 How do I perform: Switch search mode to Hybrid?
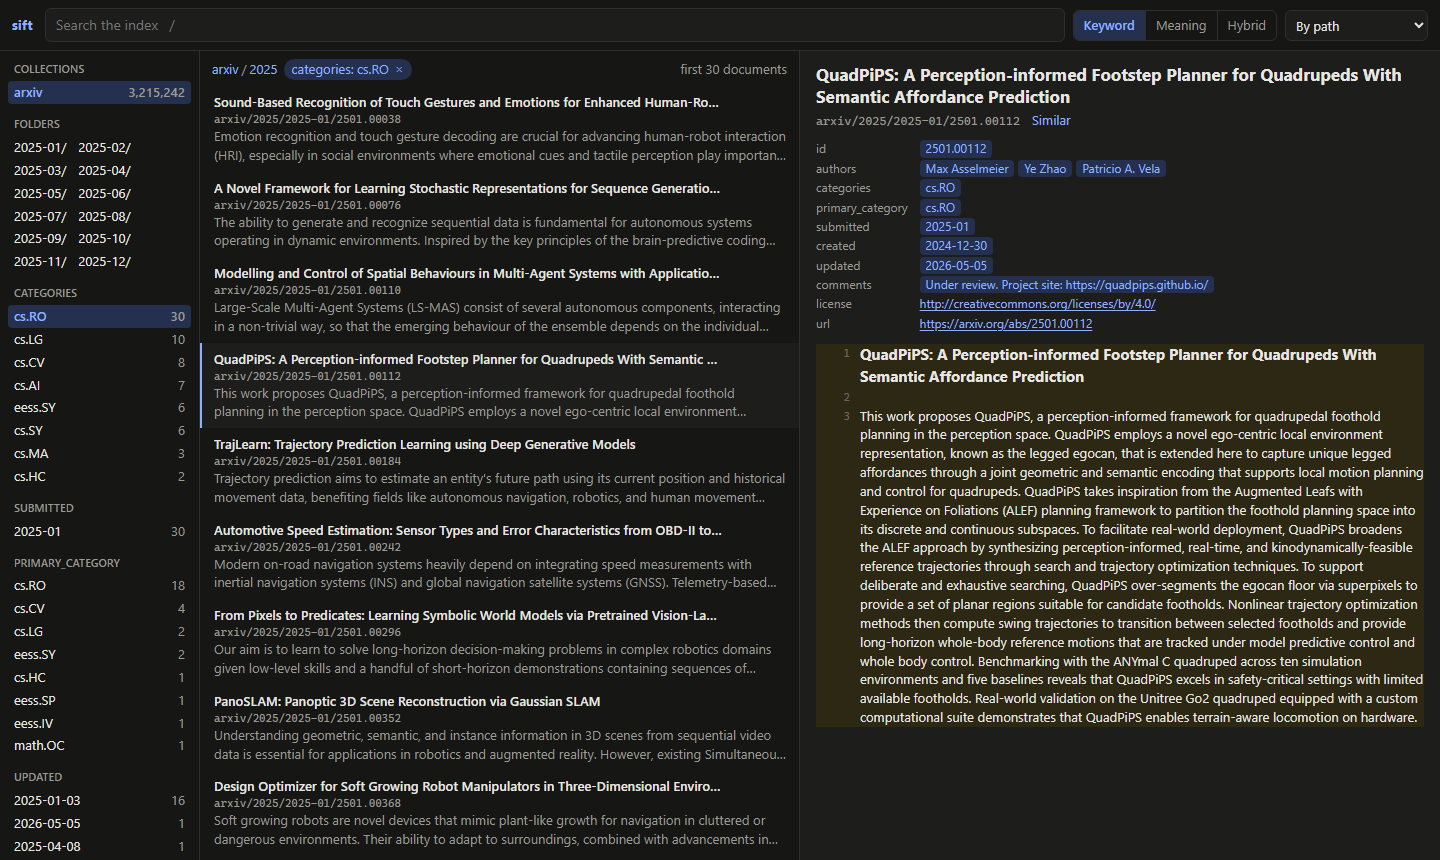pyautogui.click(x=1246, y=26)
